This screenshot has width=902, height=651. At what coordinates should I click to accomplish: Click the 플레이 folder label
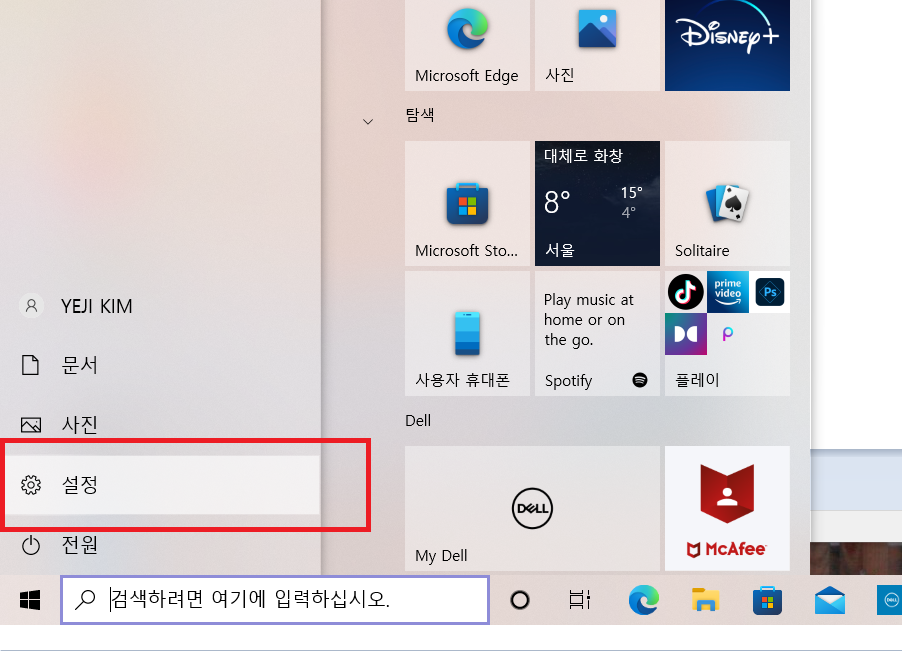pyautogui.click(x=697, y=380)
